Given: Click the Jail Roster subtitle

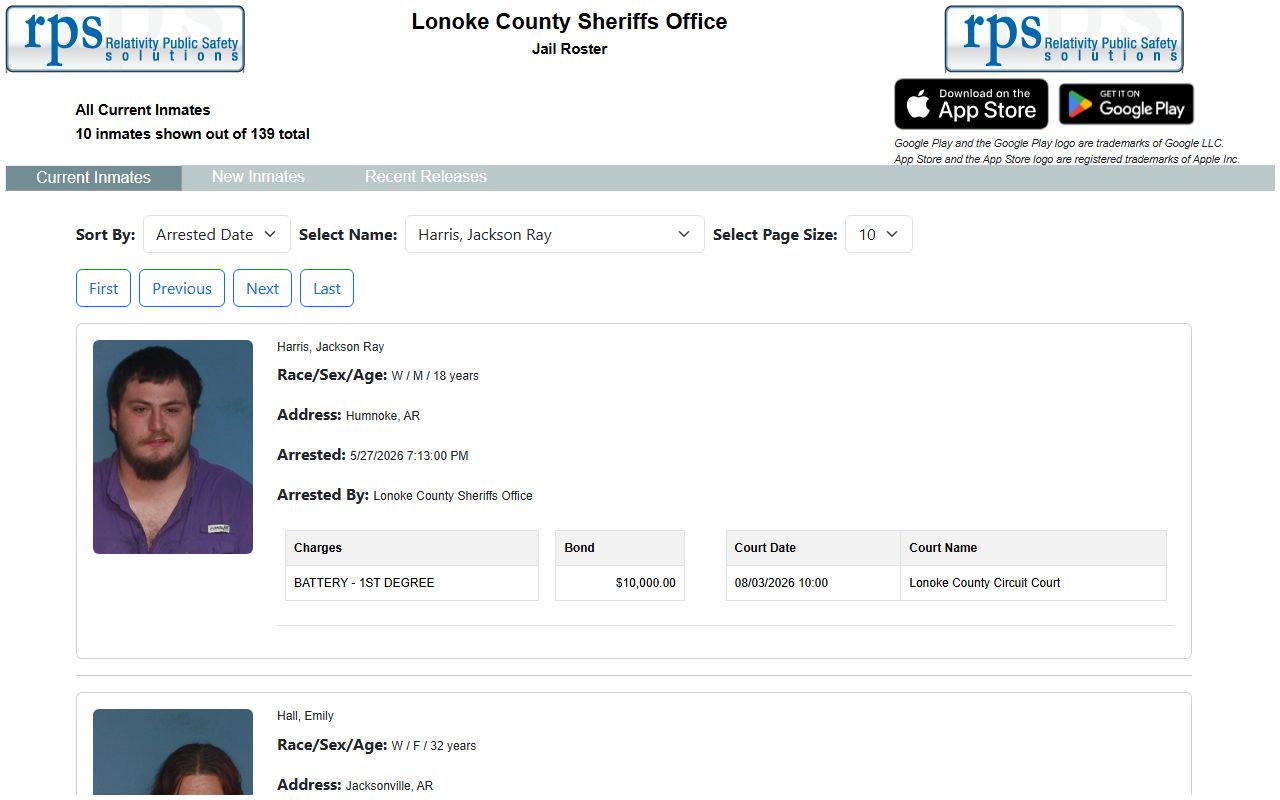Looking at the screenshot, I should pos(569,49).
